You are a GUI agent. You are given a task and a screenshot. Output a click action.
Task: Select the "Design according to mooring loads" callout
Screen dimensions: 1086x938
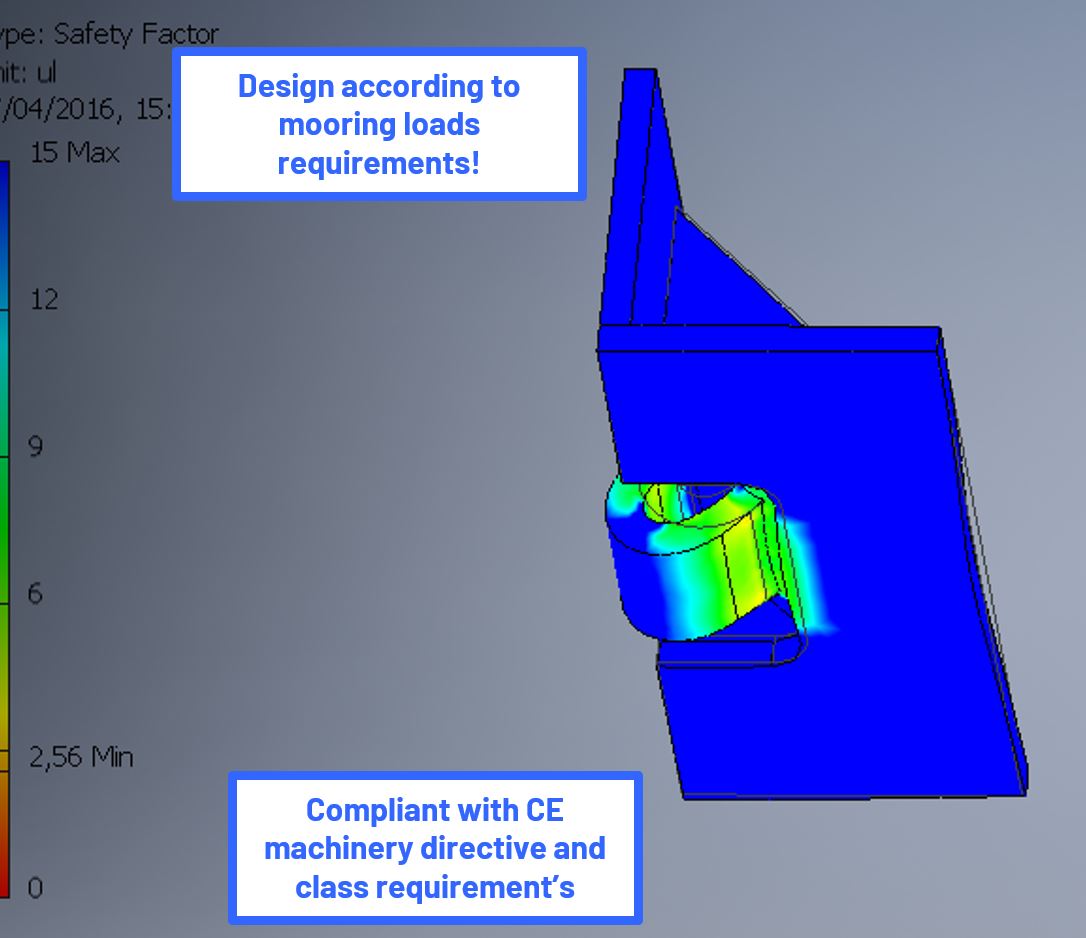[379, 125]
